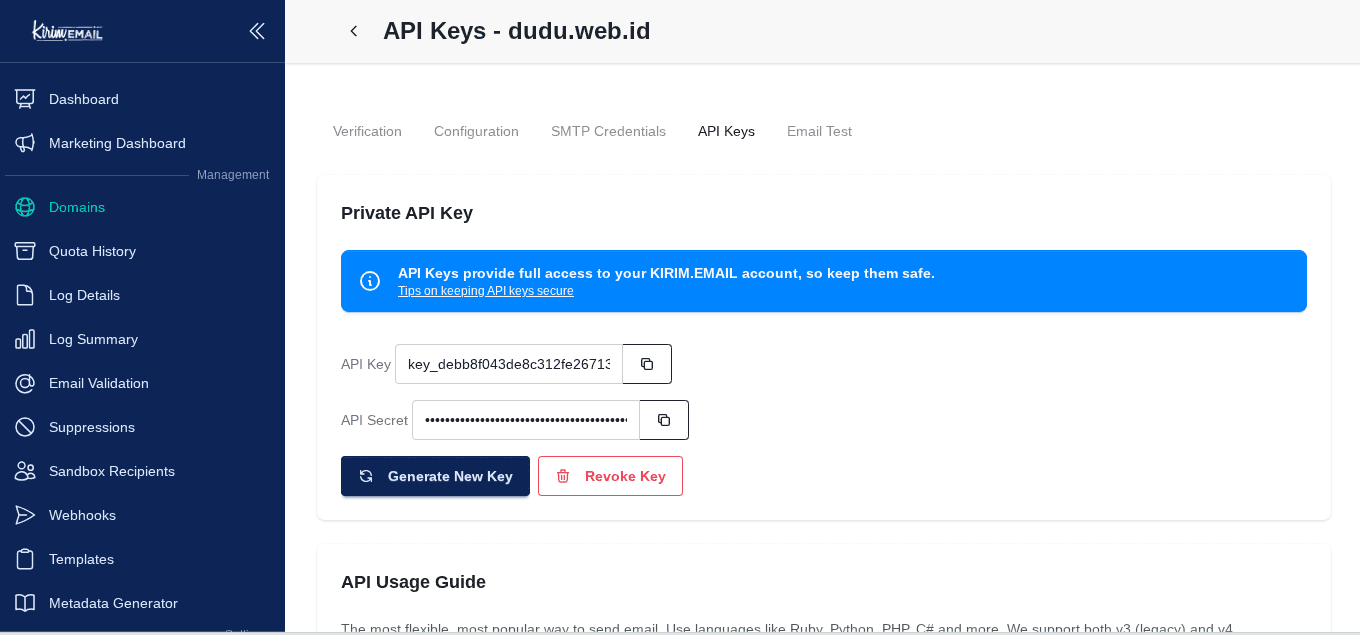Select the Domains globe icon in sidebar

point(26,207)
